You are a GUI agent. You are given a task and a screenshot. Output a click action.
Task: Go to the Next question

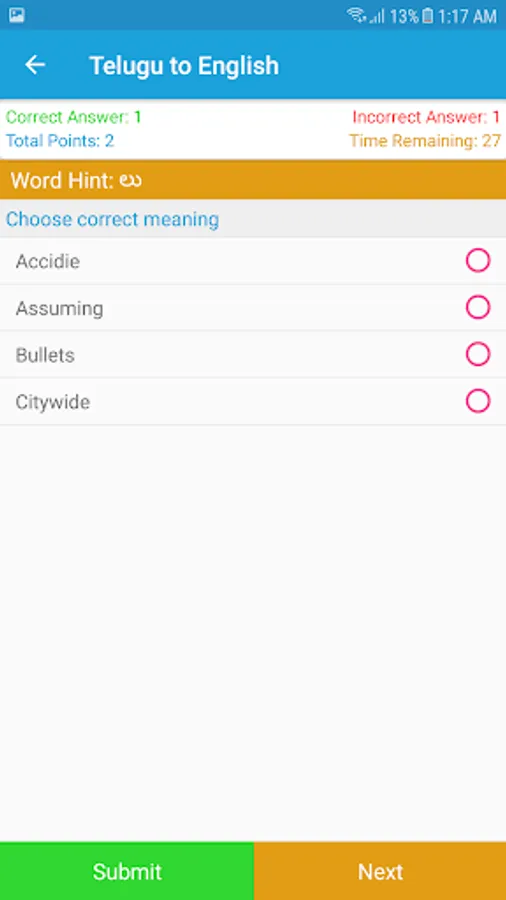(380, 871)
